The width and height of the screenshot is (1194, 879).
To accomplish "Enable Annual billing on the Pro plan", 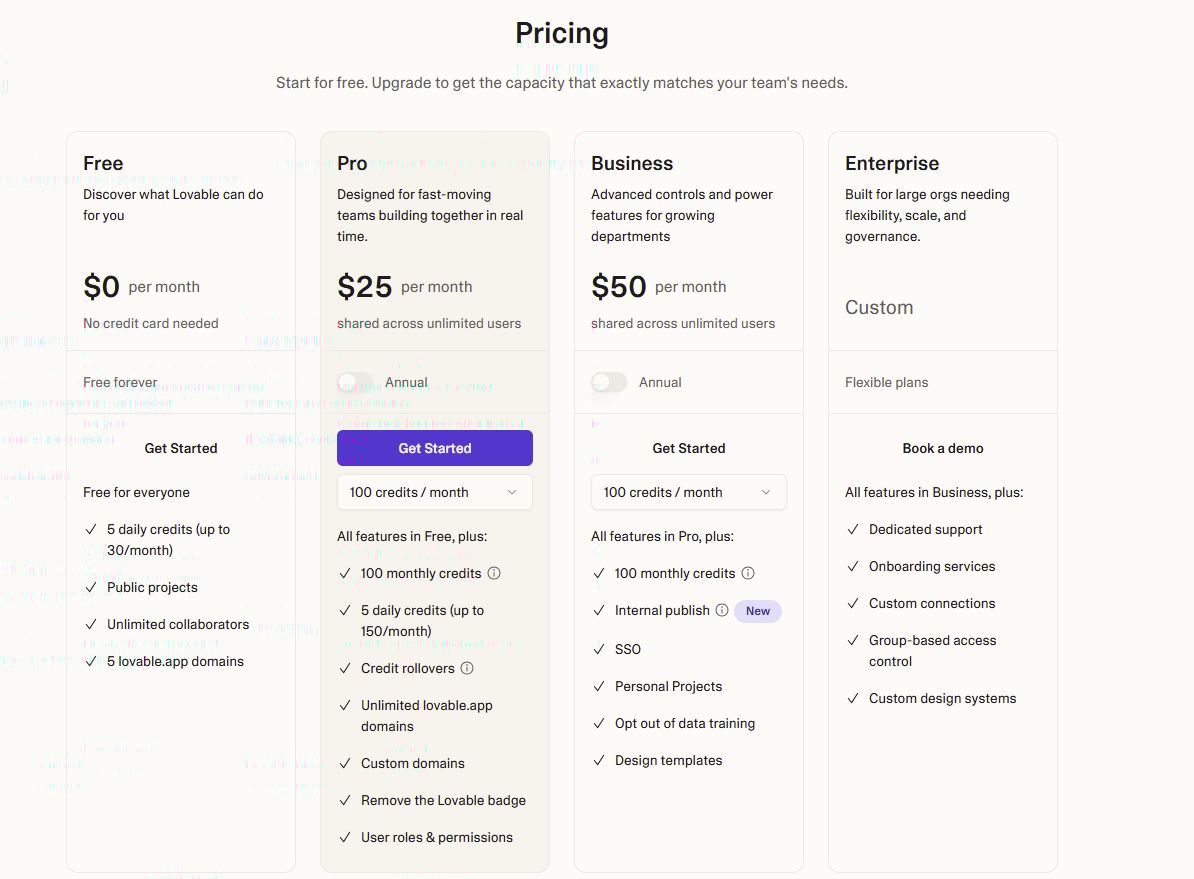I will point(355,382).
